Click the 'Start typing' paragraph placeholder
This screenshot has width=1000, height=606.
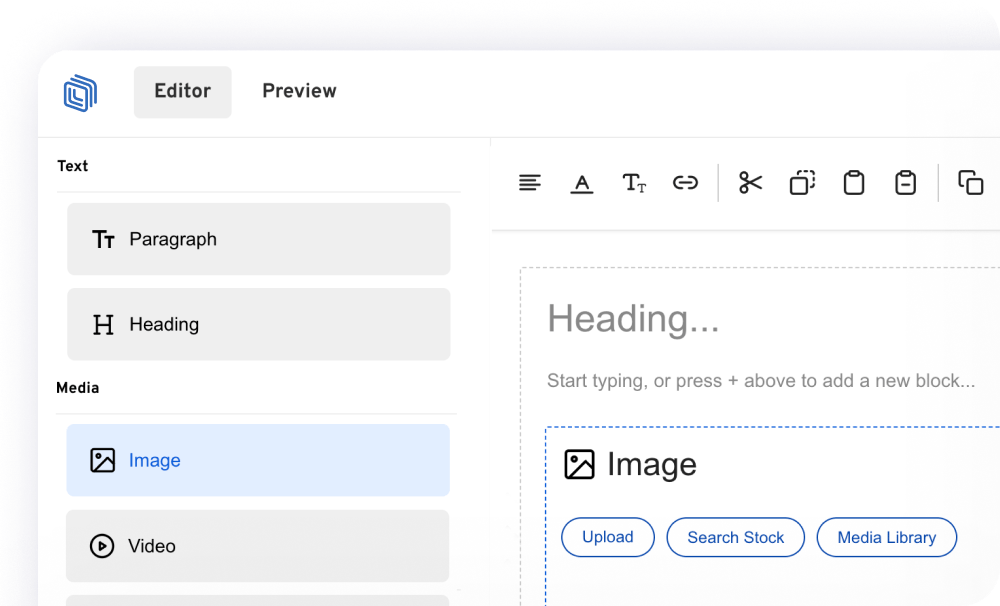[x=761, y=381]
